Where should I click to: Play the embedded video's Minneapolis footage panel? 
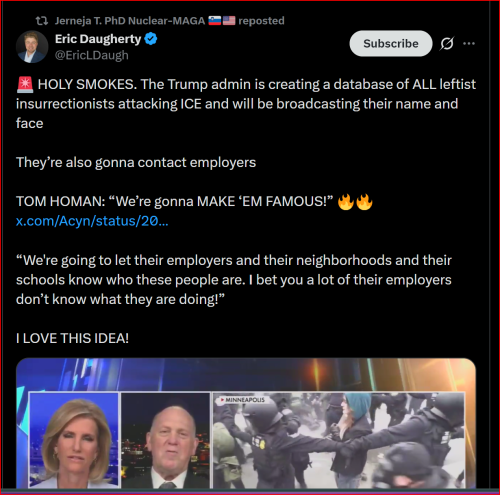pyautogui.click(x=339, y=440)
